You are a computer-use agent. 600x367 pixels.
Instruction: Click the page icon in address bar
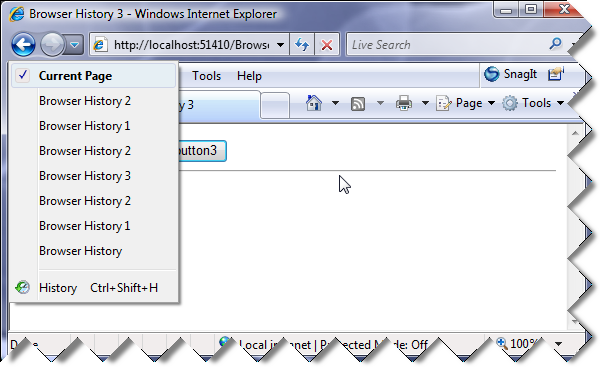coord(100,45)
